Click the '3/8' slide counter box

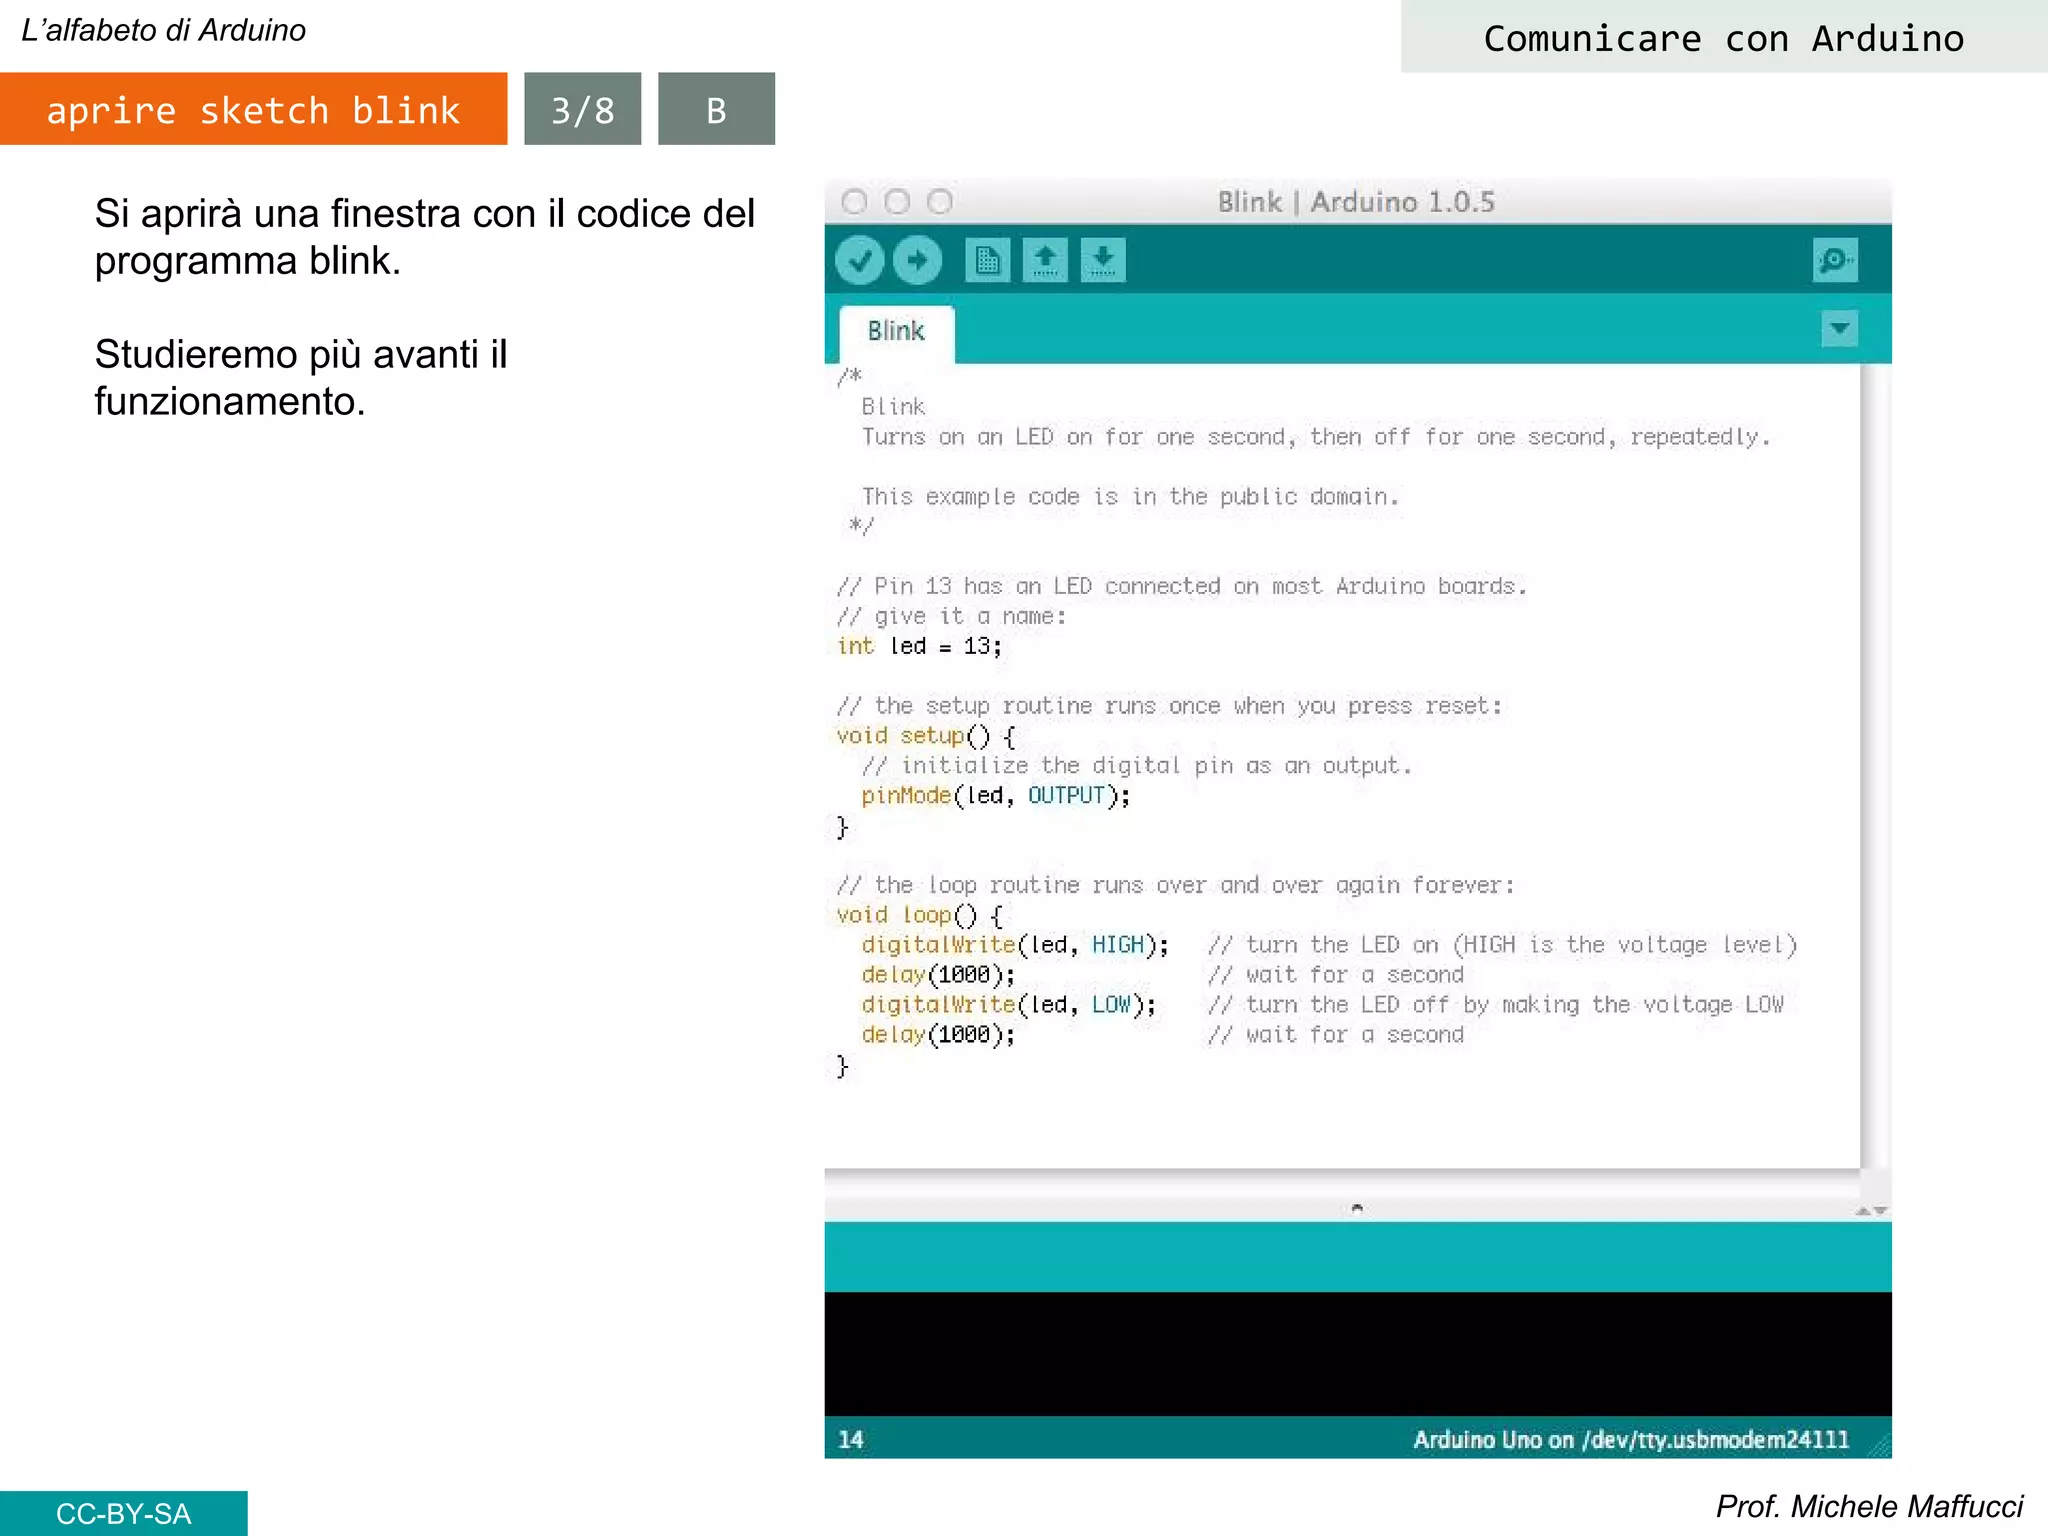point(583,109)
